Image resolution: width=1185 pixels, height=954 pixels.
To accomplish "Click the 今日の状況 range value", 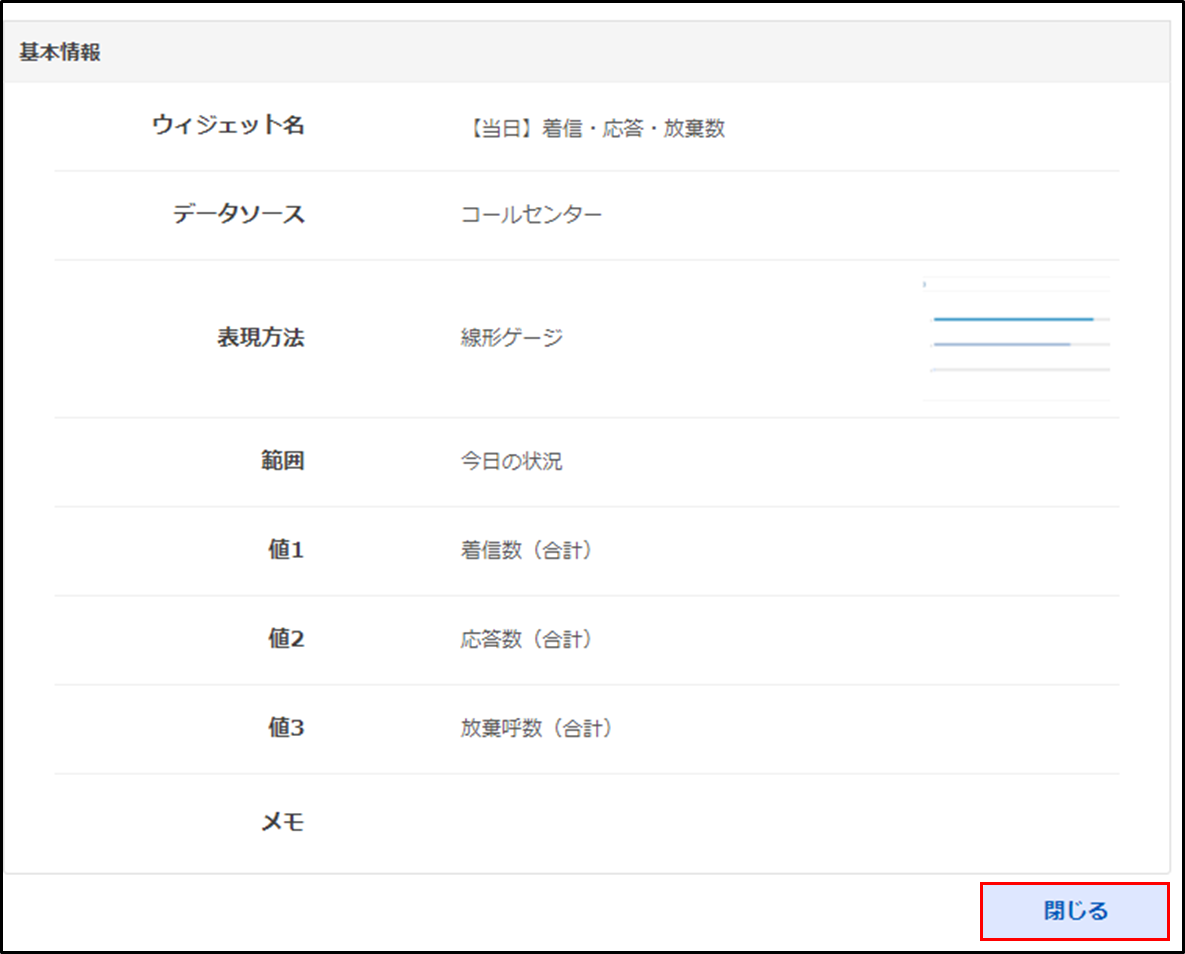I will point(511,462).
